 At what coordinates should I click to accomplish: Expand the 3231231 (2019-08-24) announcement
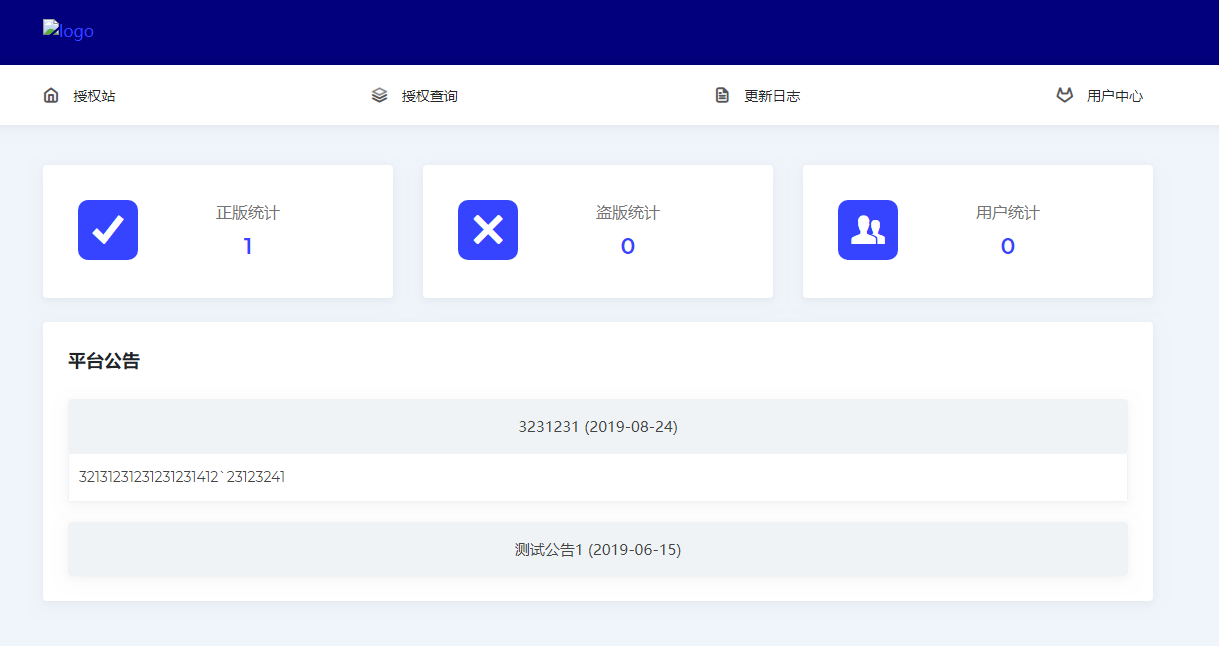pos(597,426)
